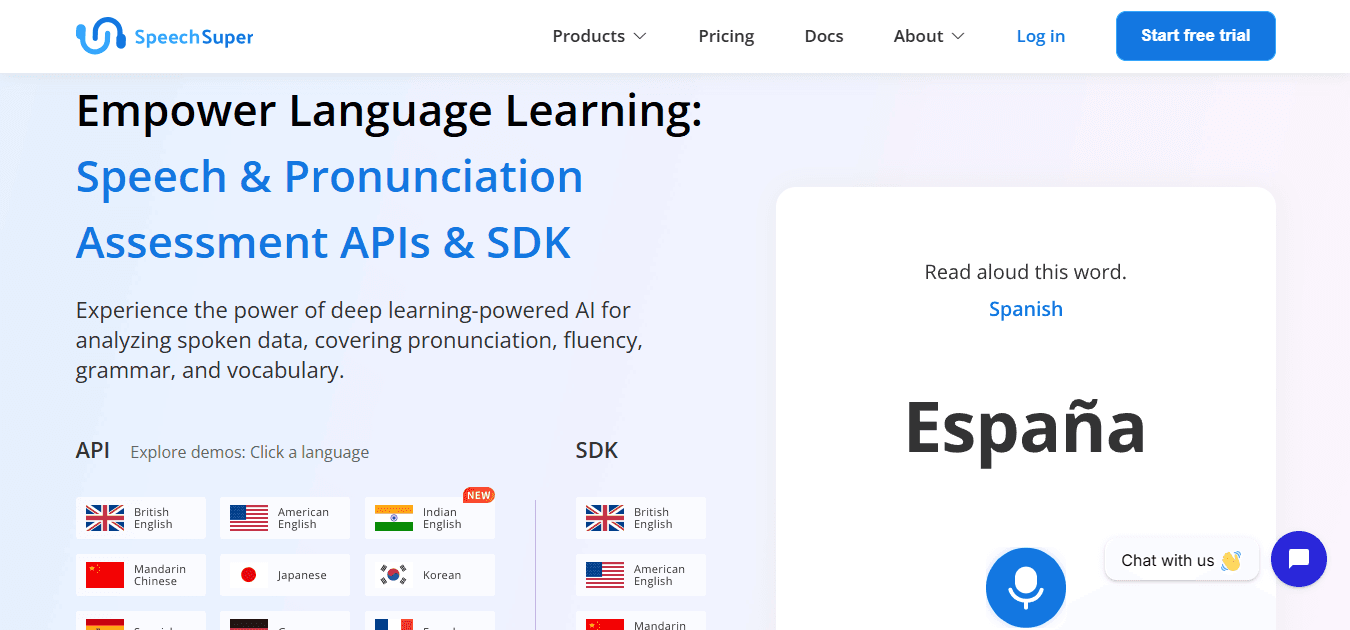Go to the Pricing page

pyautogui.click(x=726, y=36)
